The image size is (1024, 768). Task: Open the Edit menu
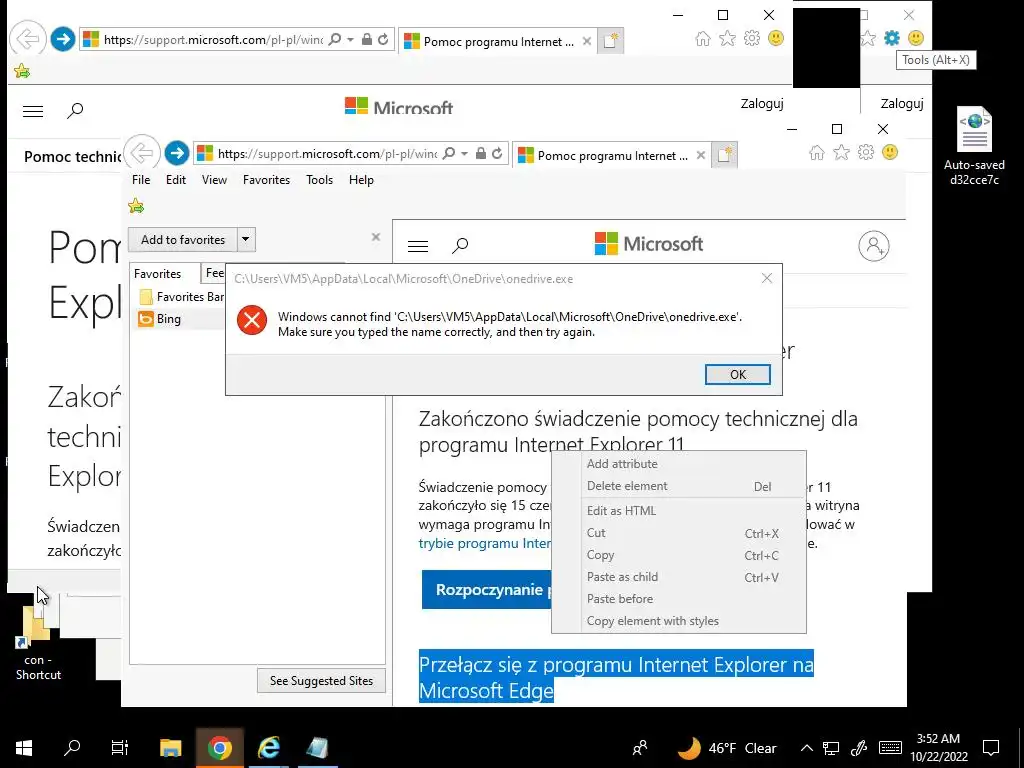click(176, 180)
